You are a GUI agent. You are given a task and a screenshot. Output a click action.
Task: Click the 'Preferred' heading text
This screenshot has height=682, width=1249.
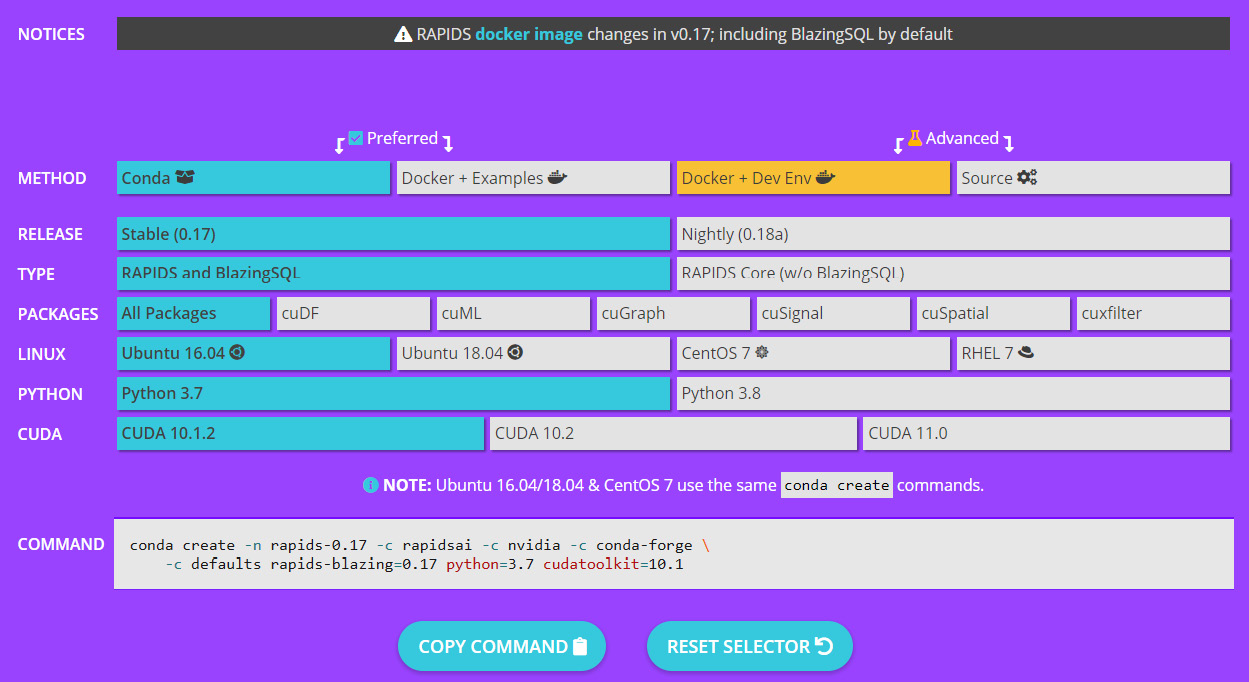pyautogui.click(x=402, y=138)
